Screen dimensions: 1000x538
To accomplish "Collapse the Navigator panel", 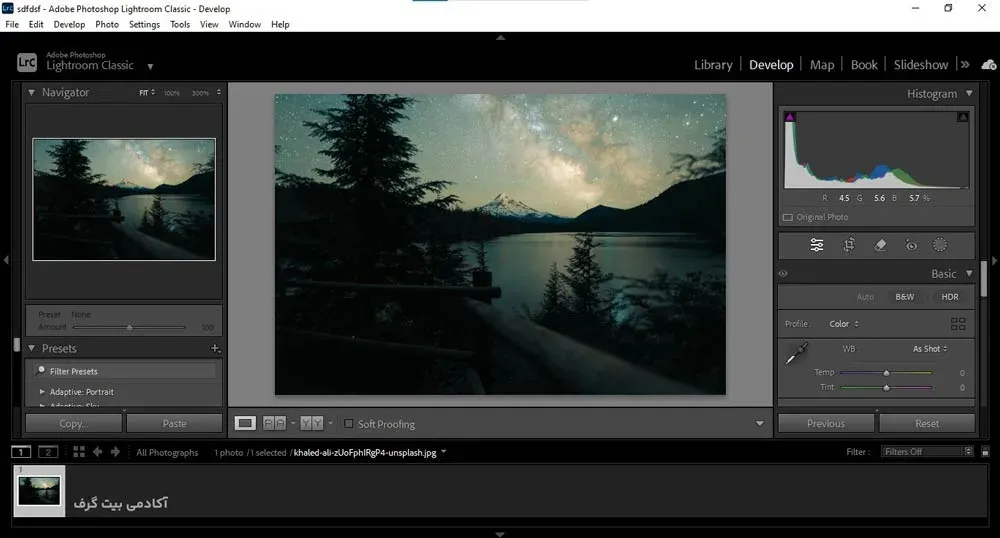I will [x=31, y=92].
